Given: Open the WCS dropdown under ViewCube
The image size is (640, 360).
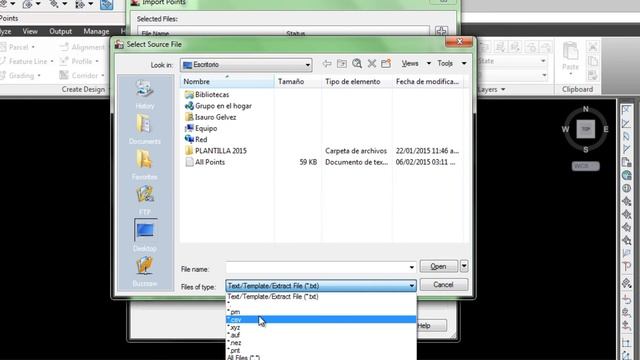Looking at the screenshot, I should coord(586,166).
